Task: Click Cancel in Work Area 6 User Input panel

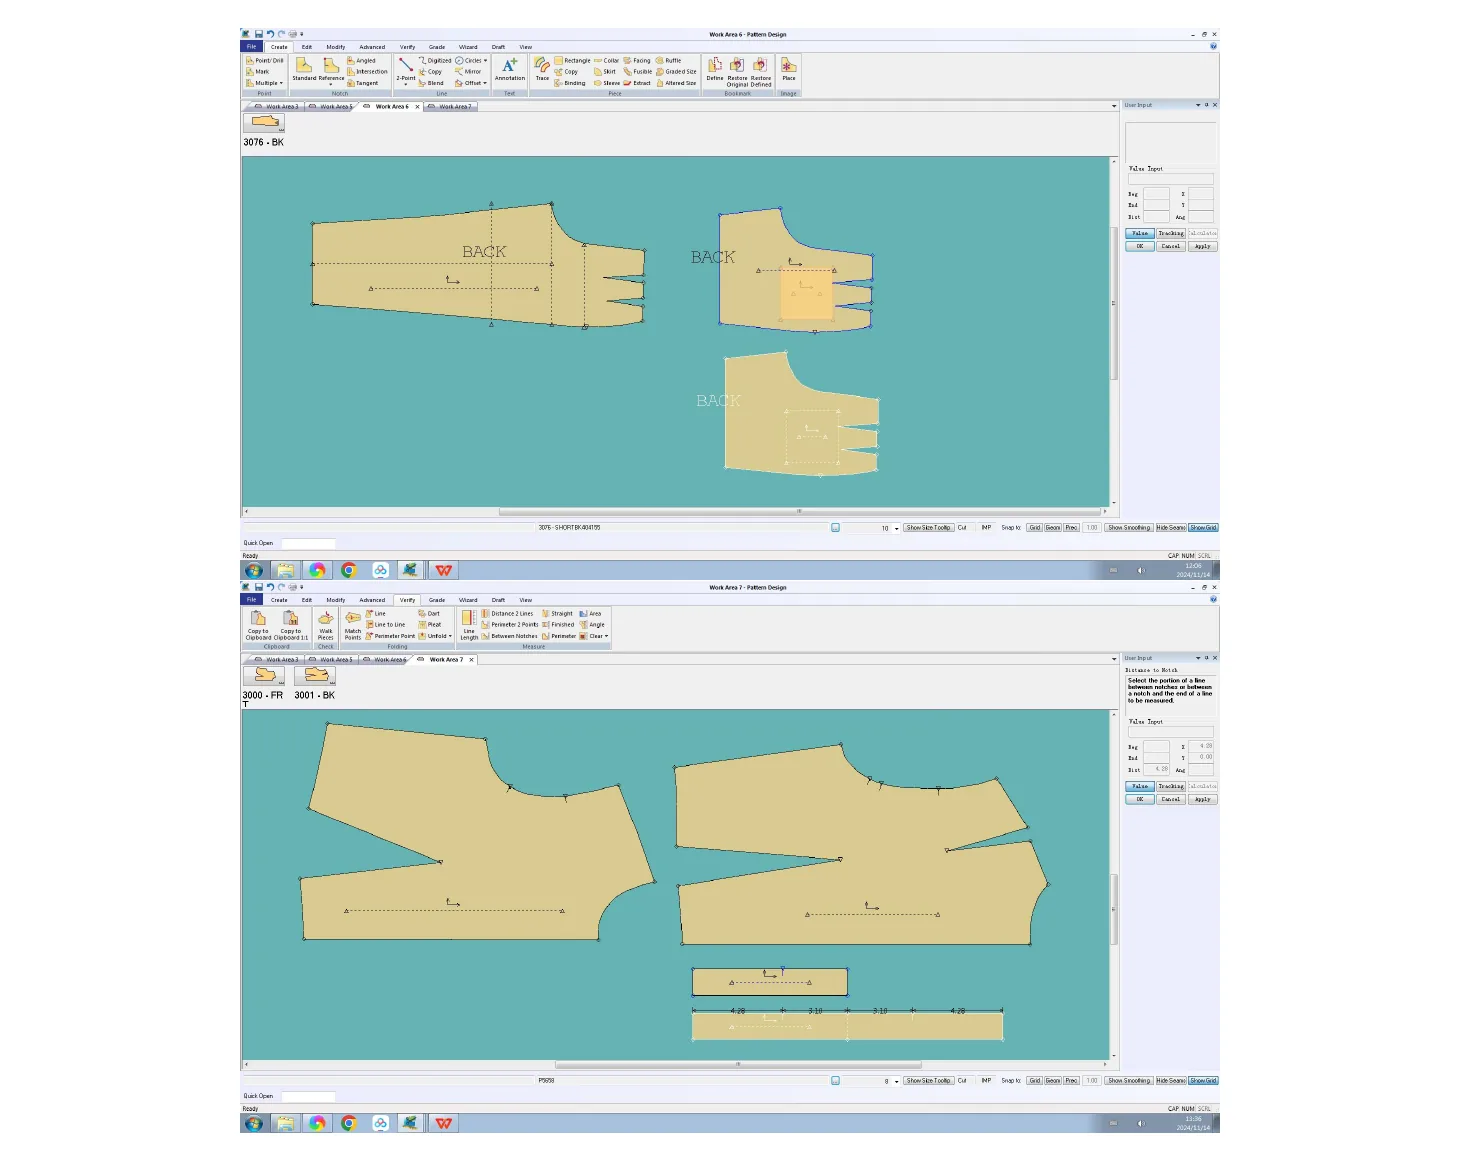Action: [x=1171, y=246]
